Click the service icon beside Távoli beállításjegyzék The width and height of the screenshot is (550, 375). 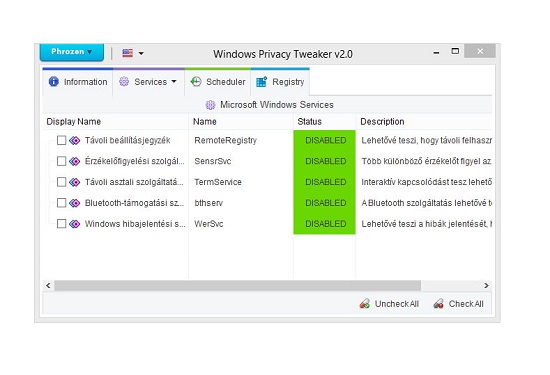point(74,141)
